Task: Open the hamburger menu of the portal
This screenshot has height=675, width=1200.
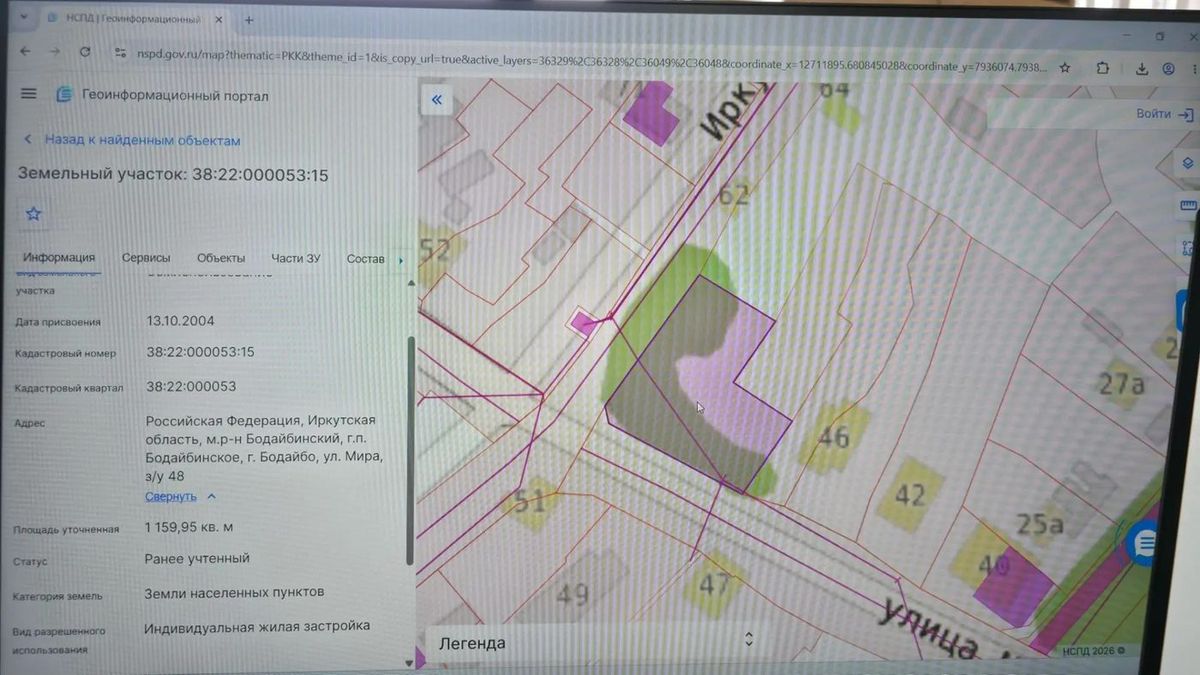Action: tap(29, 94)
